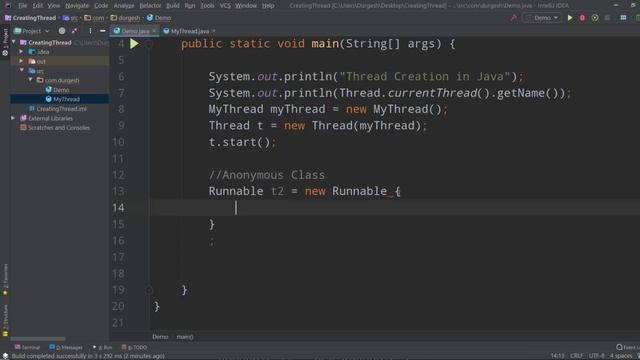The width and height of the screenshot is (640, 360).
Task: Open the Run tool window
Action: pos(102,347)
